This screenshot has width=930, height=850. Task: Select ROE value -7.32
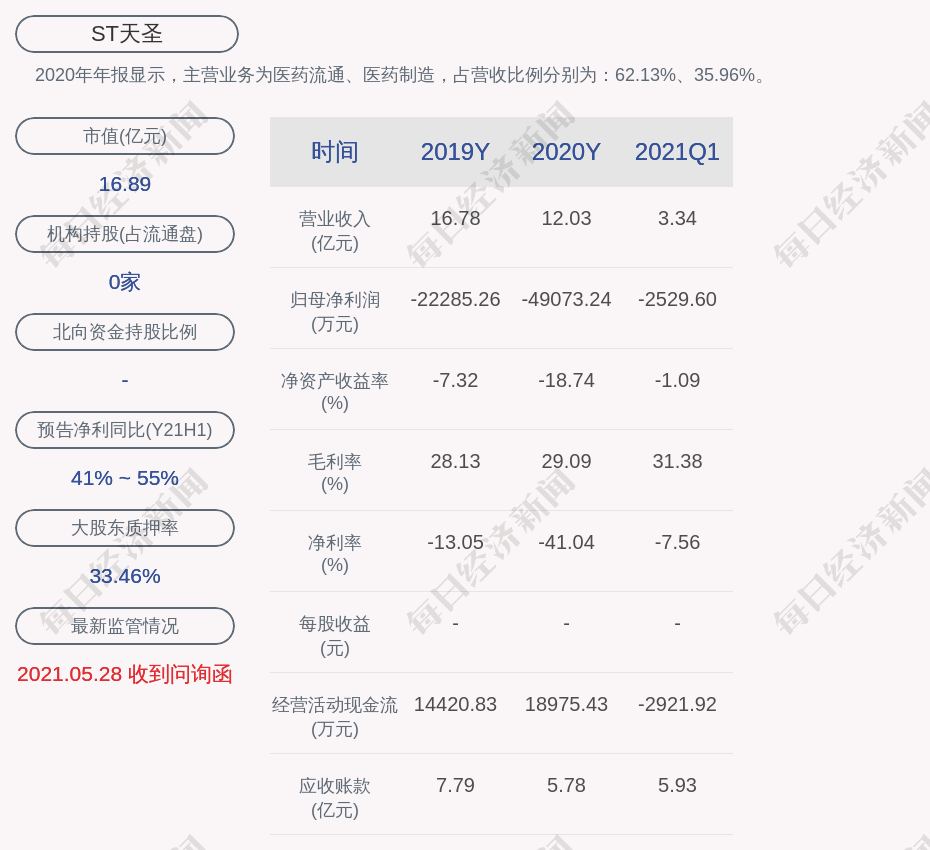point(456,380)
